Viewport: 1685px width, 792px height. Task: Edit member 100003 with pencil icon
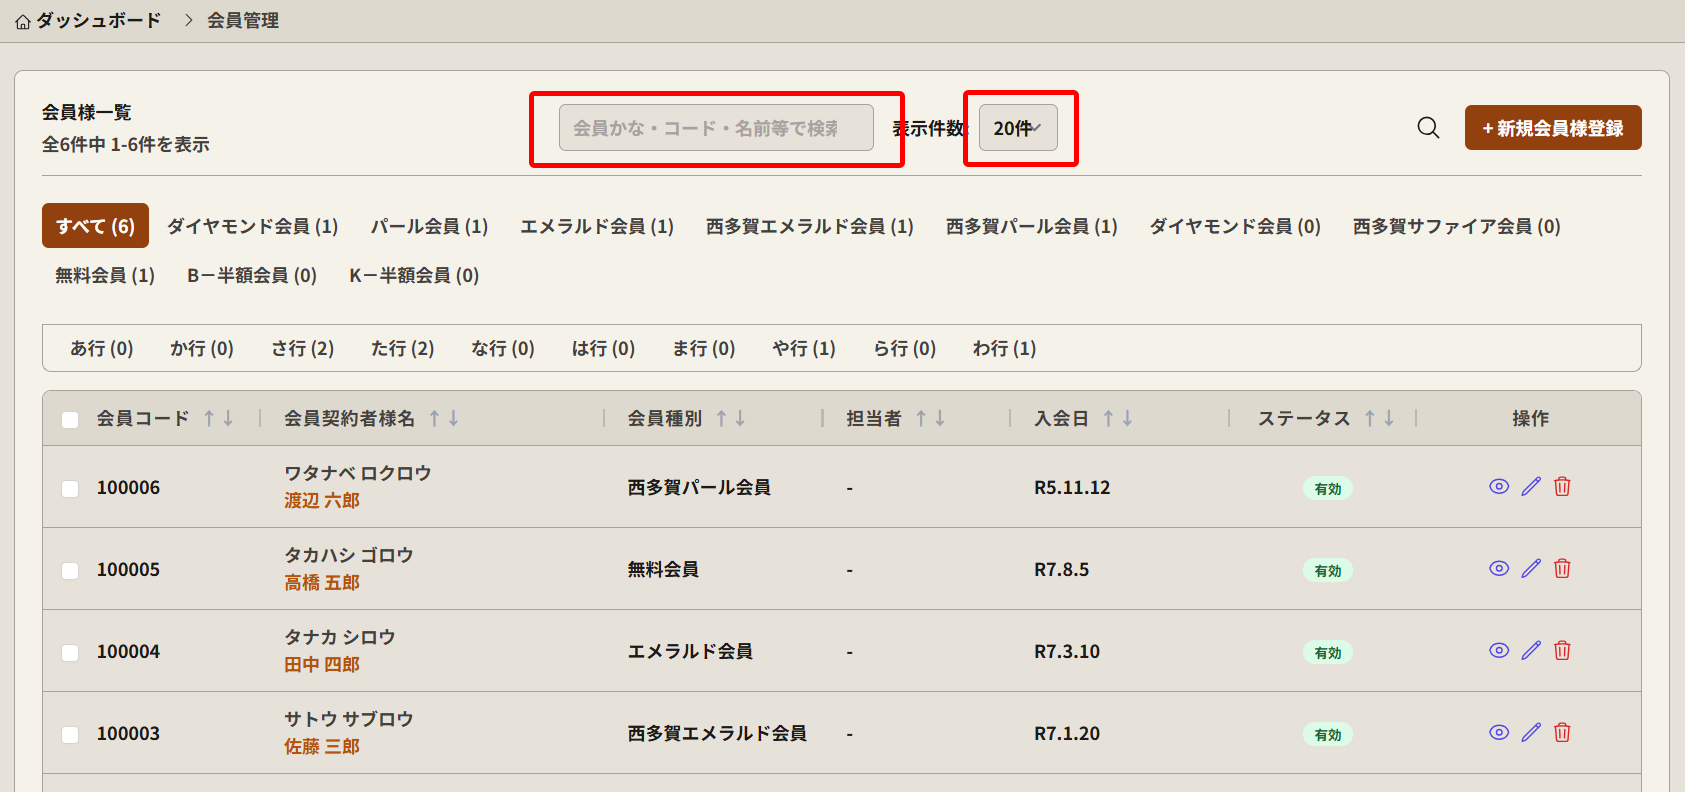click(1531, 733)
